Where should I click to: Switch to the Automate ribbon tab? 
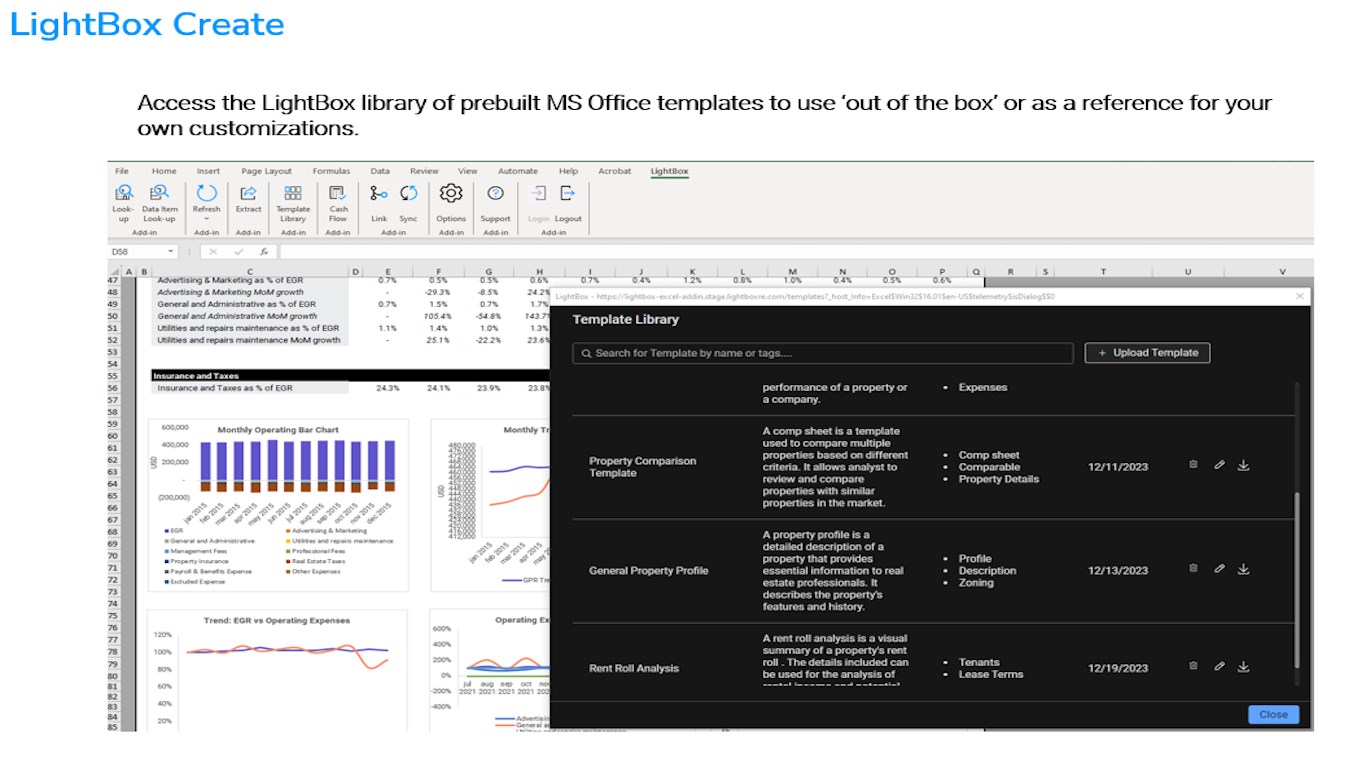point(518,171)
